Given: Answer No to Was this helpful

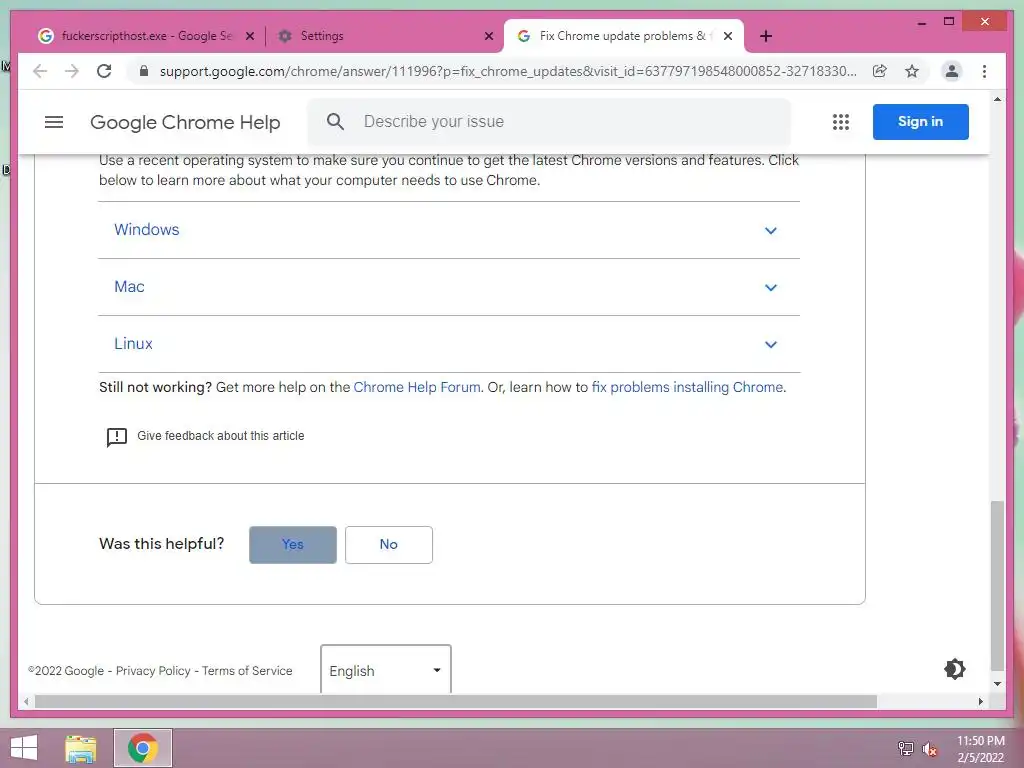Looking at the screenshot, I should tap(389, 545).
